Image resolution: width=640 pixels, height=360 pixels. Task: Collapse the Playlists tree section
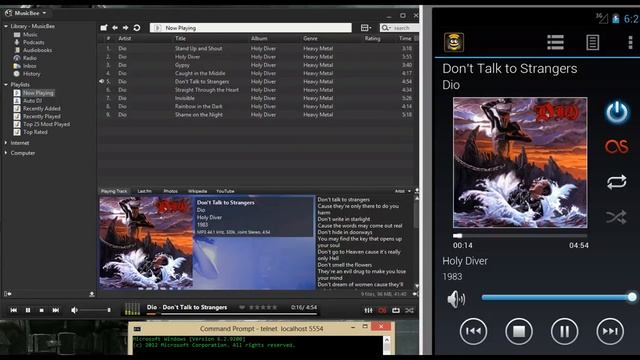pyautogui.click(x=6, y=84)
